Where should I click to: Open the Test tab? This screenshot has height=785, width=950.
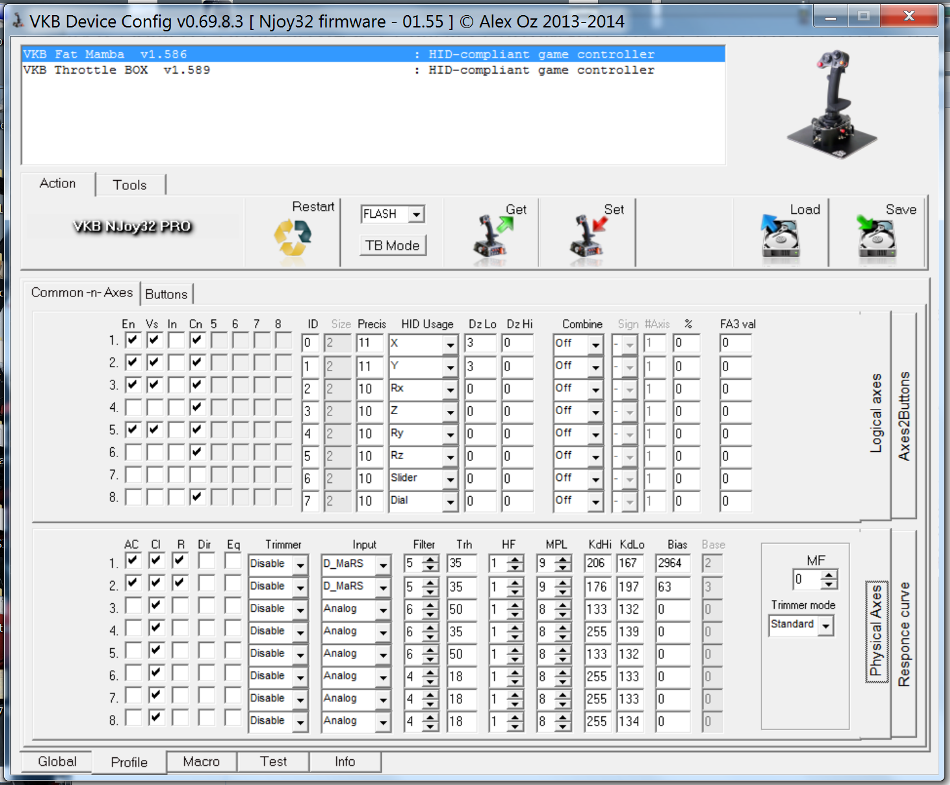(273, 761)
